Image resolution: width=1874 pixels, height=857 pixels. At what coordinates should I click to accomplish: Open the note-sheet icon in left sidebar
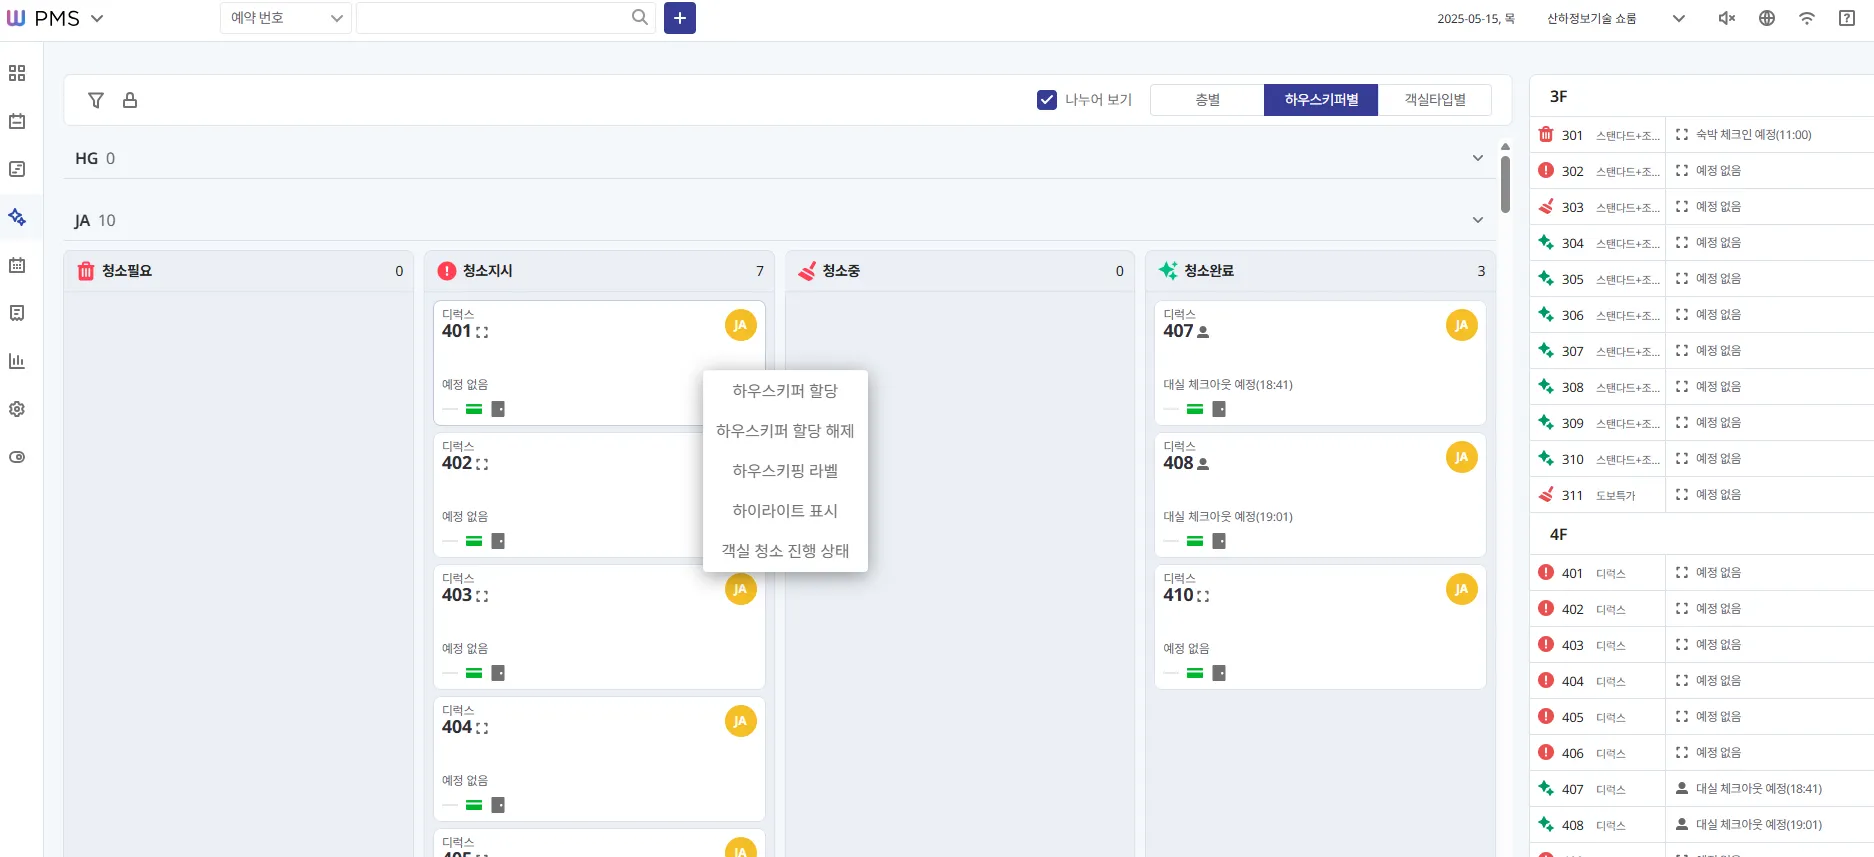(x=17, y=169)
